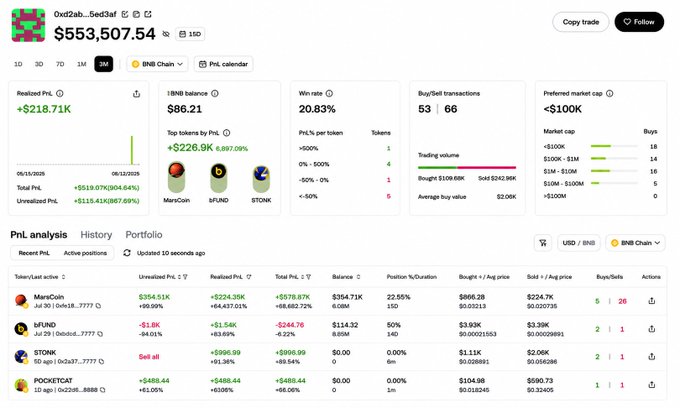Screen dimensions: 680x408
Task: Open the PnL calendar
Action: tap(223, 64)
